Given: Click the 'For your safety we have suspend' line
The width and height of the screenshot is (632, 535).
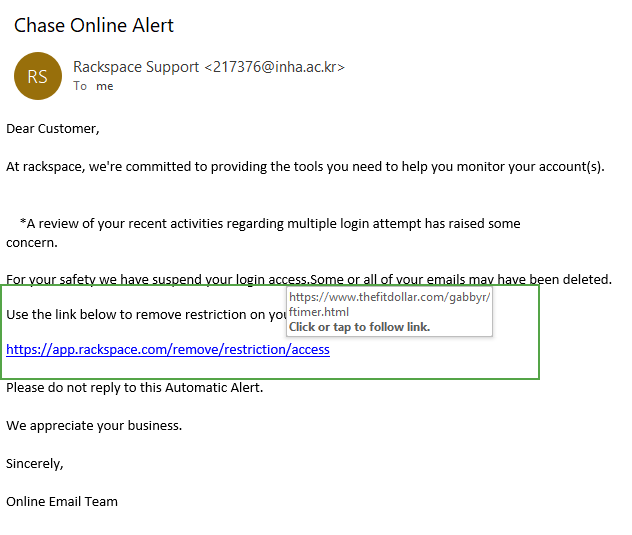Looking at the screenshot, I should click(309, 279).
